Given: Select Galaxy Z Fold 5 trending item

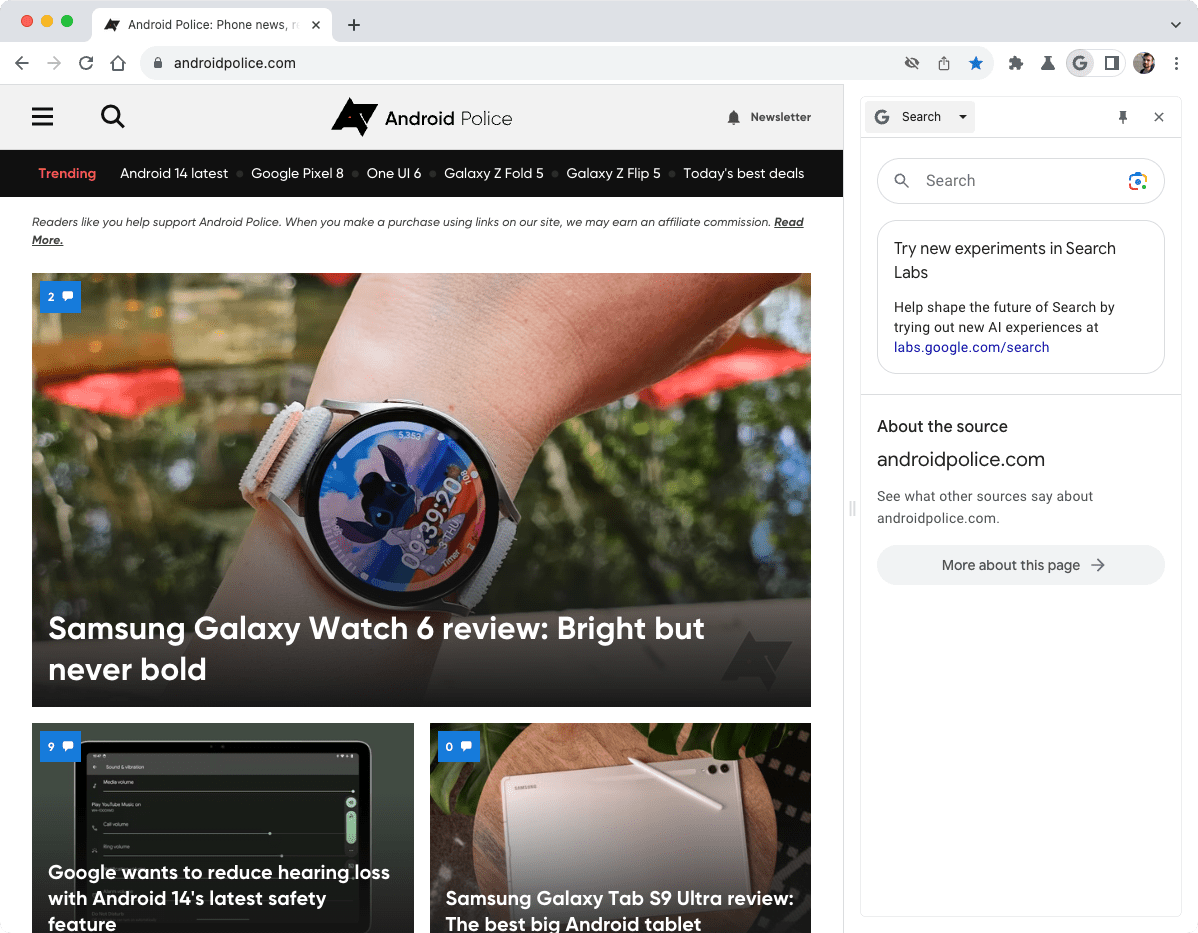Looking at the screenshot, I should [494, 173].
